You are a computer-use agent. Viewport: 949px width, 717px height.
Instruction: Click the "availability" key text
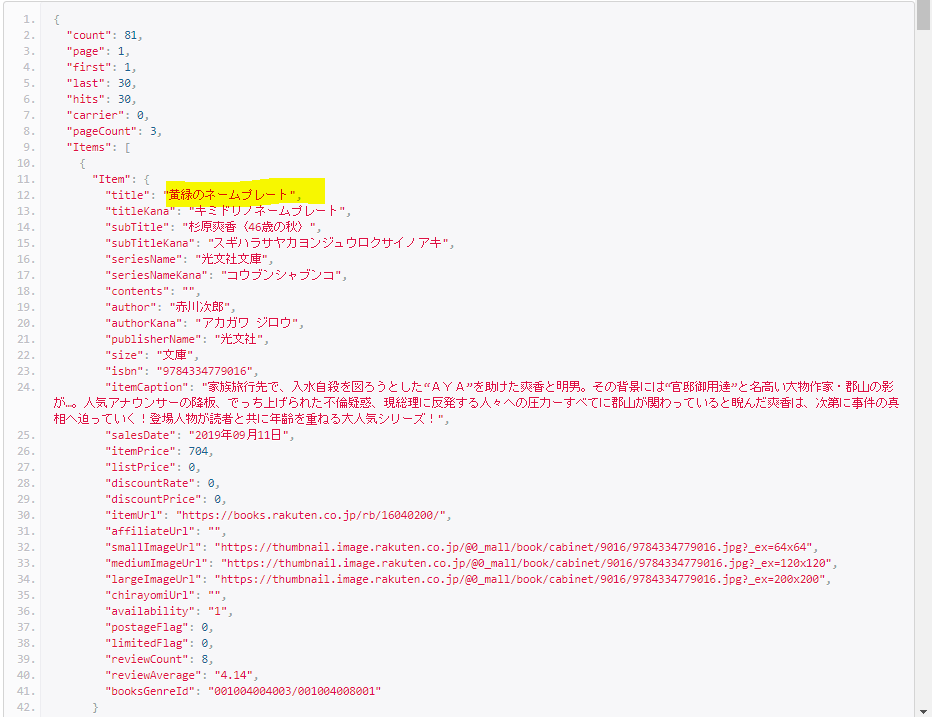click(149, 612)
